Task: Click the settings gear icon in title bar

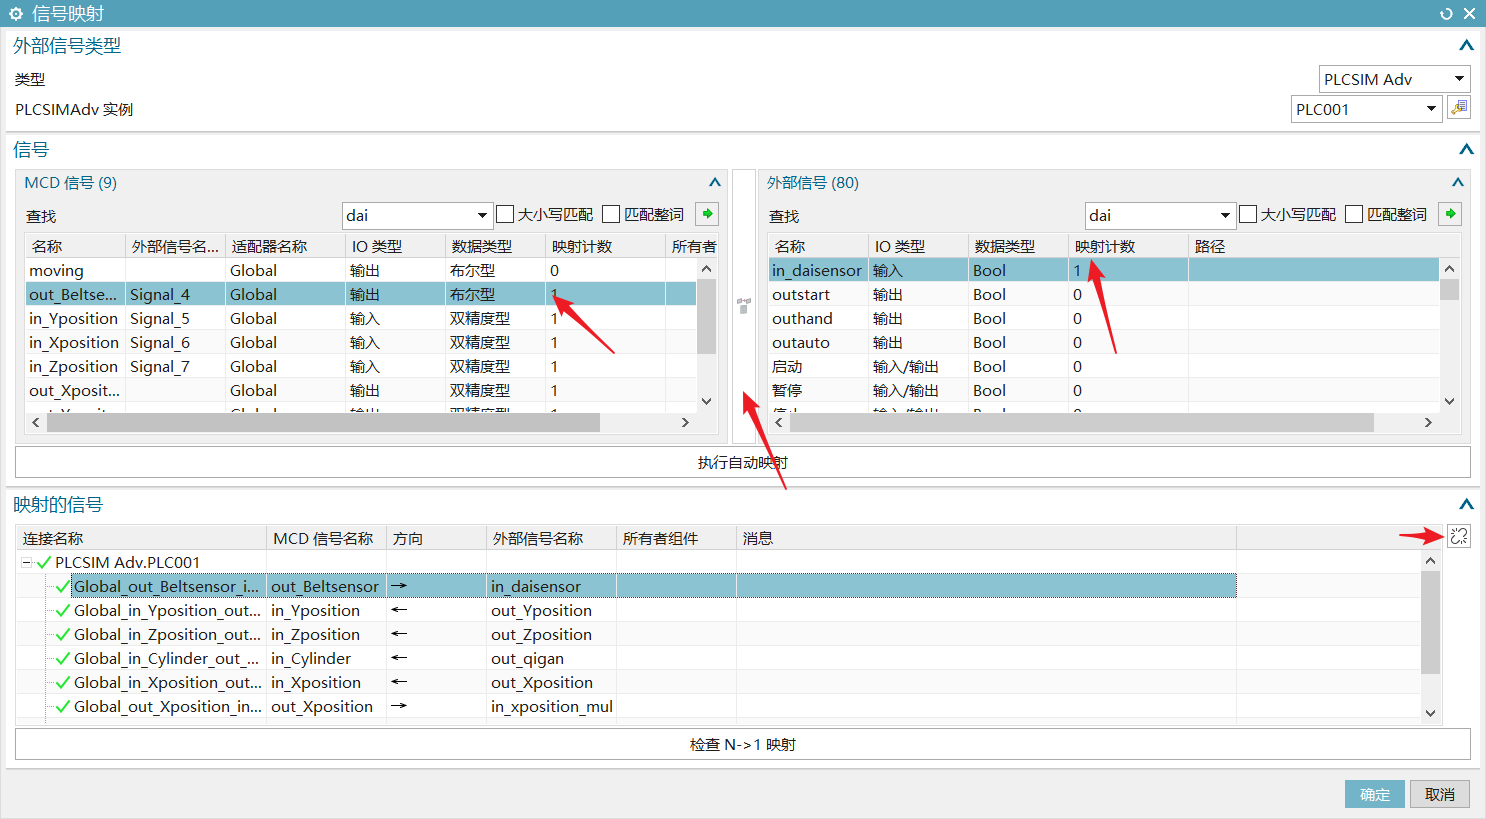Action: (16, 14)
